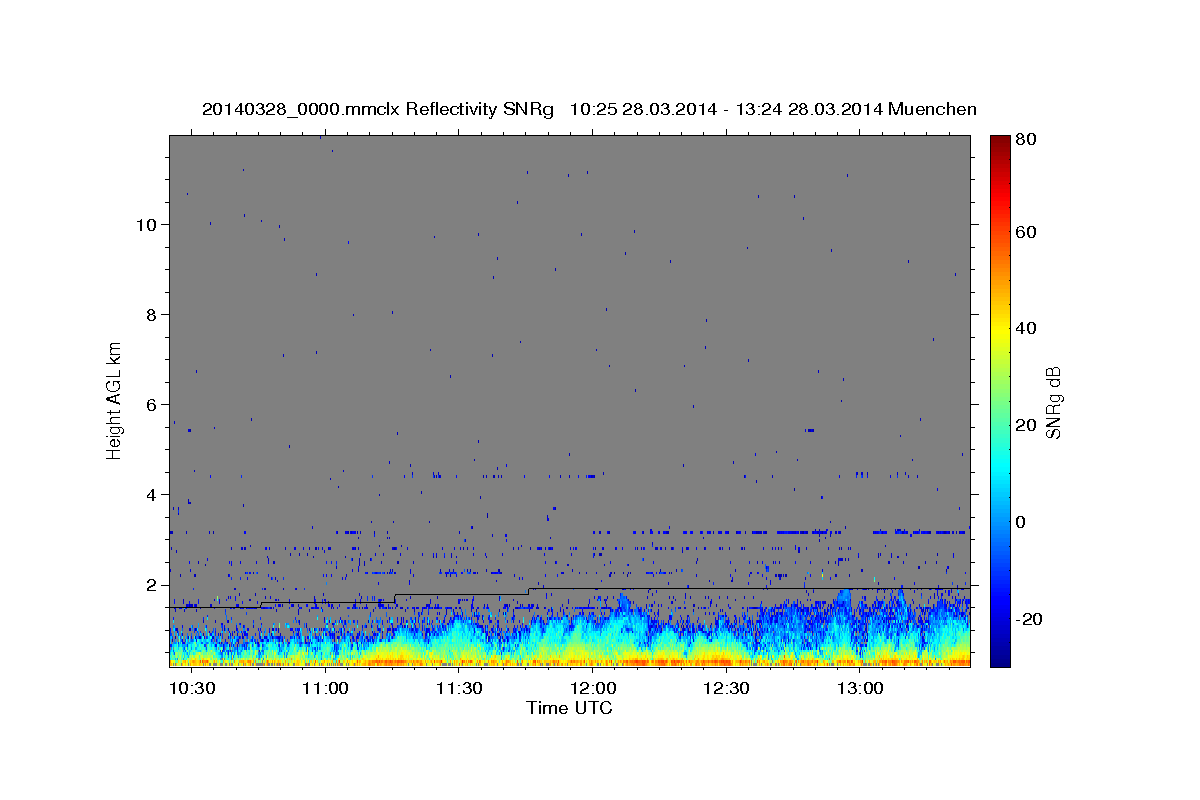
Task: Click the 'SNRg dB' colorbar label
Action: point(1053,402)
